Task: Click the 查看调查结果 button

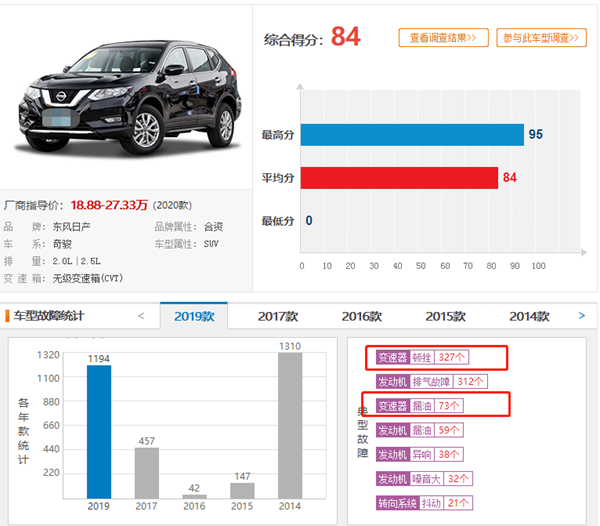Action: click(443, 38)
